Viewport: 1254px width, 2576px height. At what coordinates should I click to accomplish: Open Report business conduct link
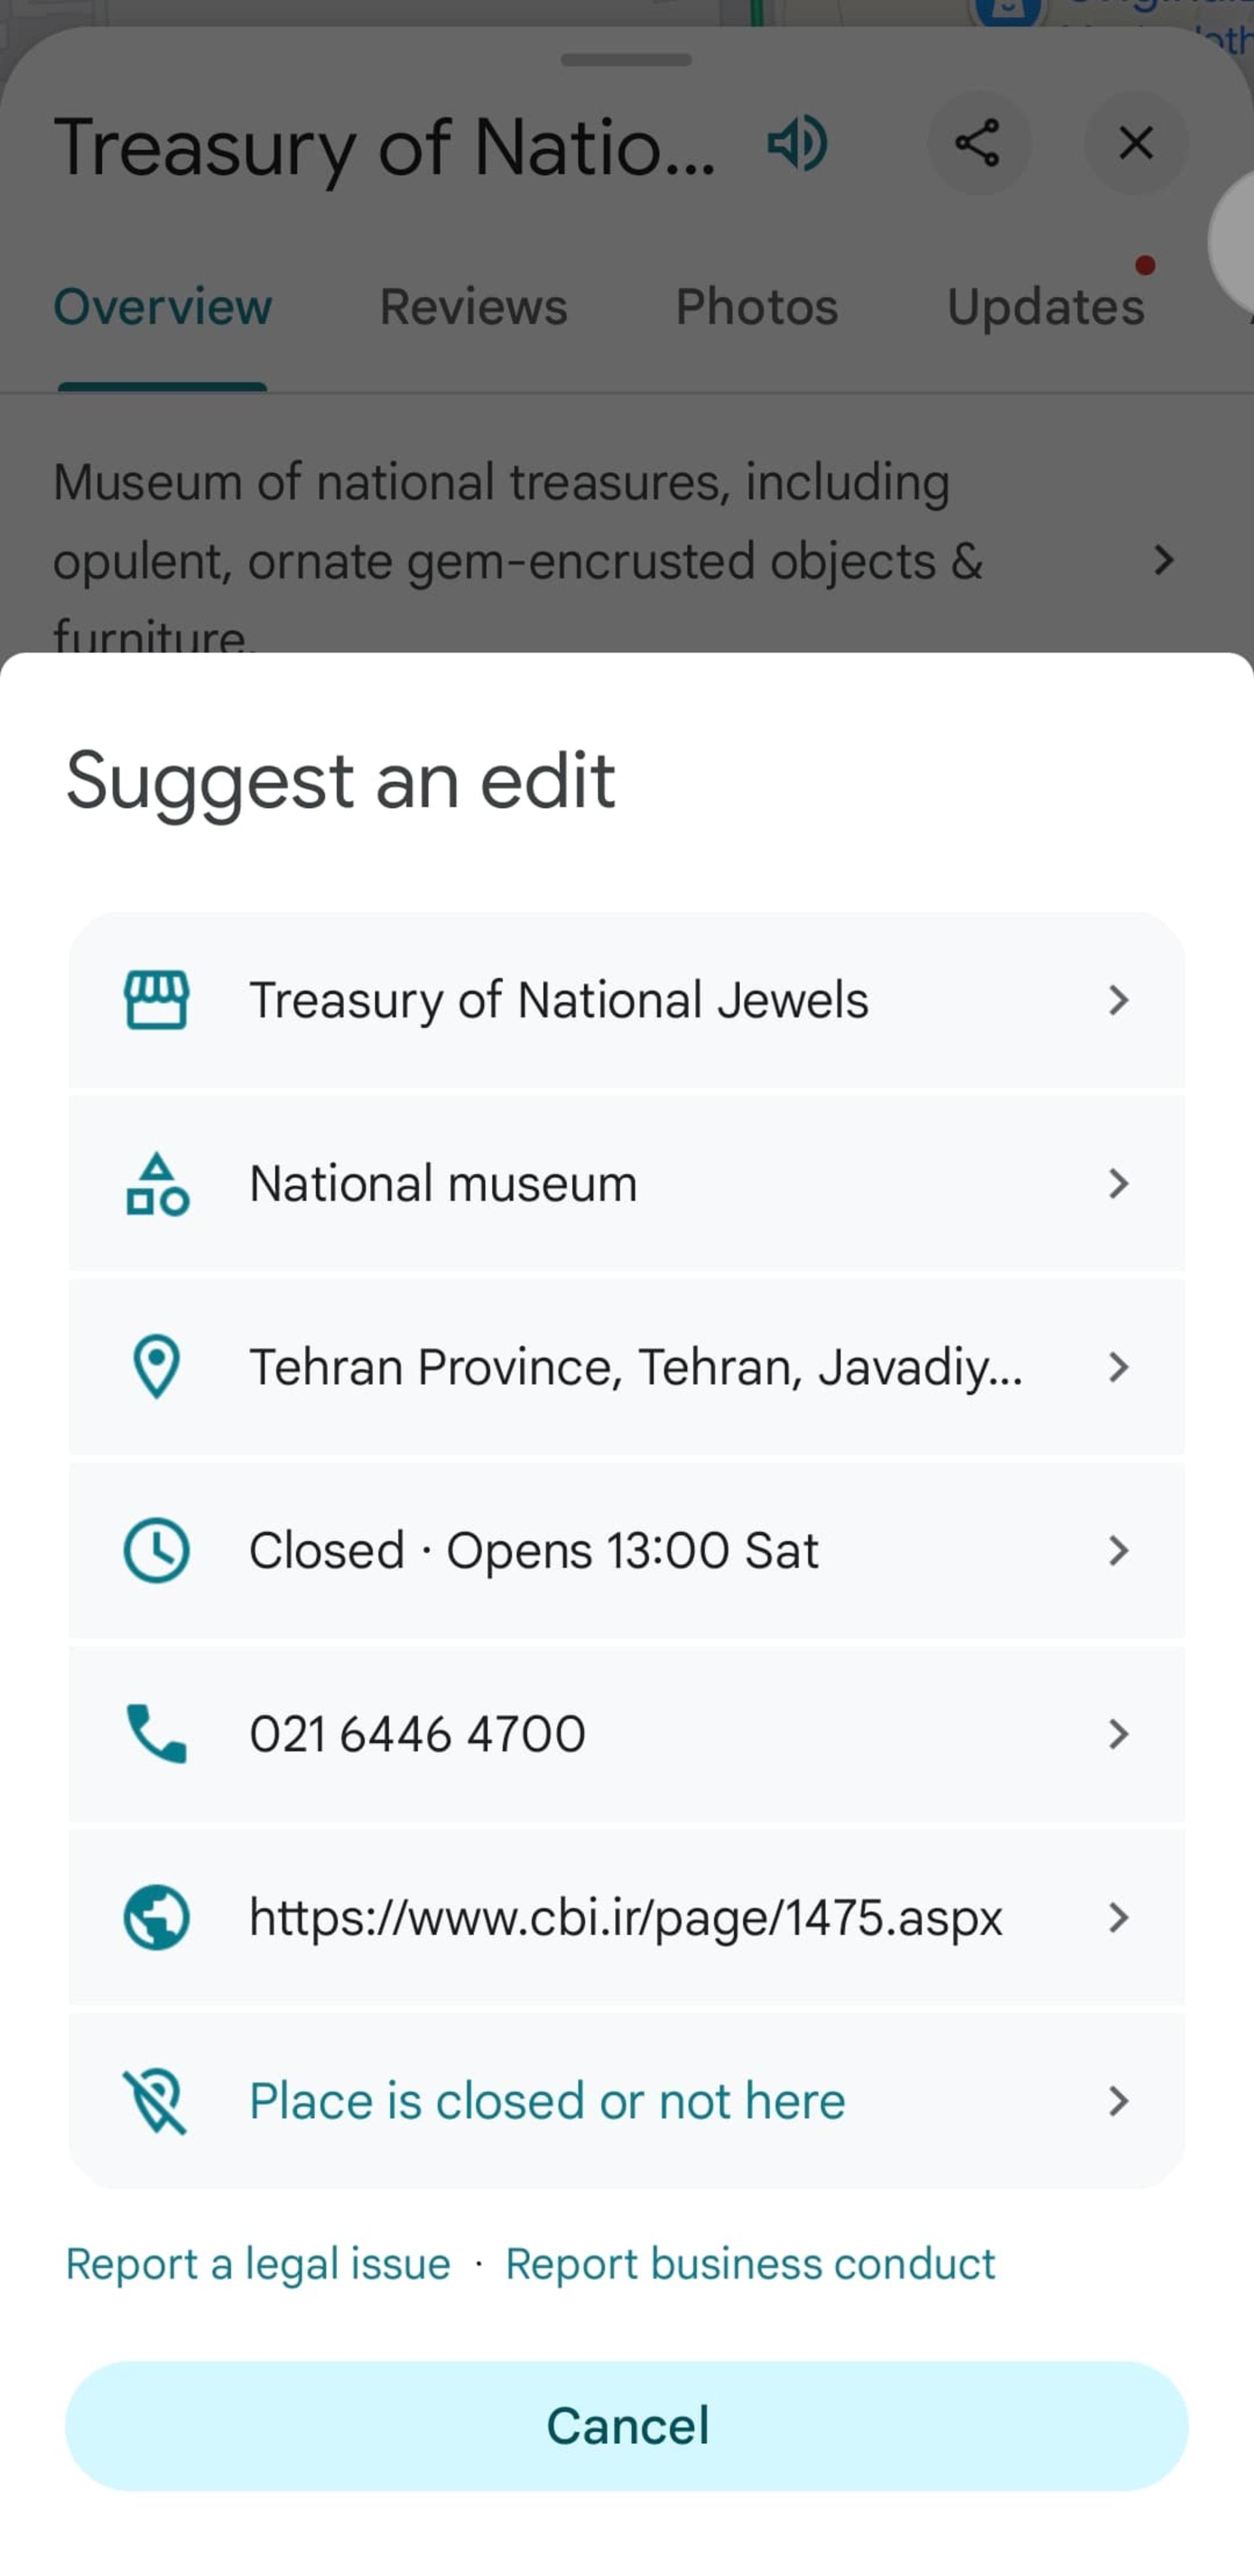(750, 2264)
